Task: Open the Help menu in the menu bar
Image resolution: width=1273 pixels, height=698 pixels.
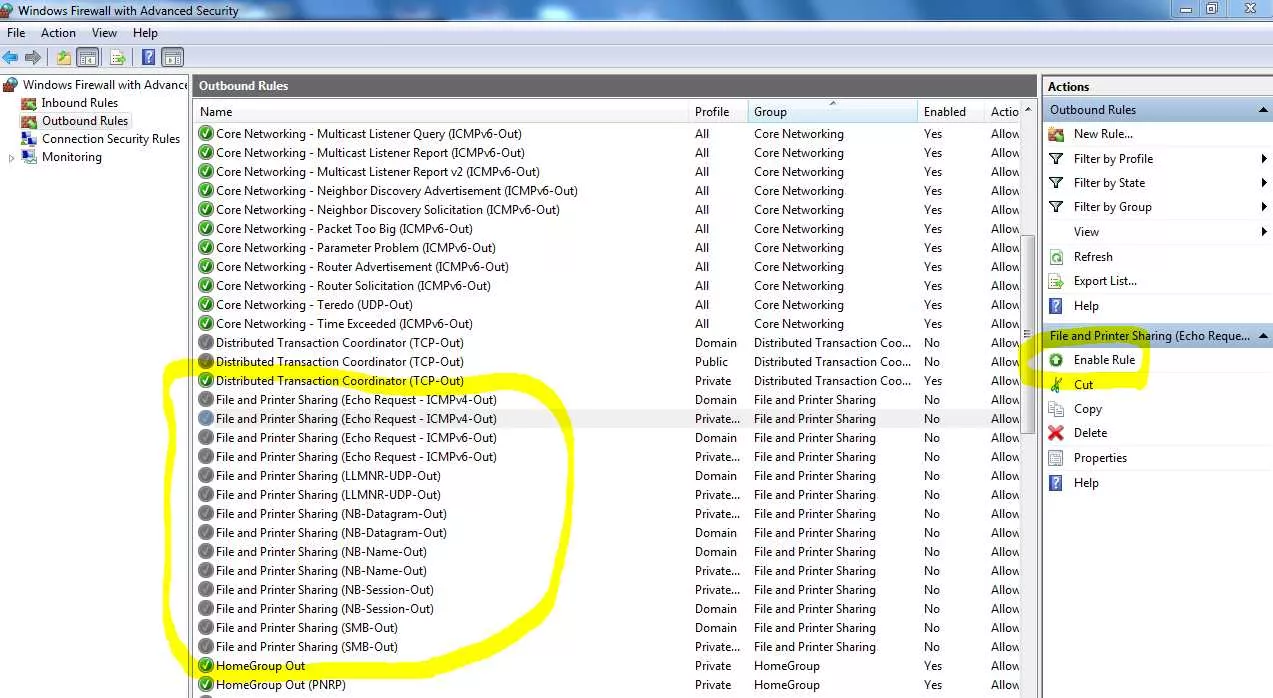Action: pos(145,33)
